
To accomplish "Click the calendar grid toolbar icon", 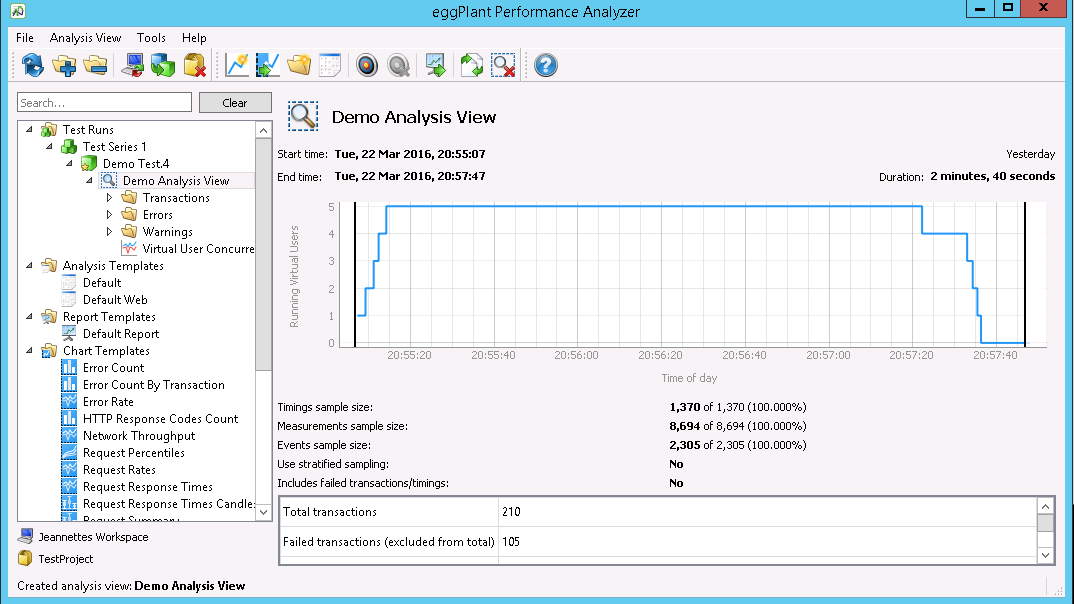I will coord(330,66).
